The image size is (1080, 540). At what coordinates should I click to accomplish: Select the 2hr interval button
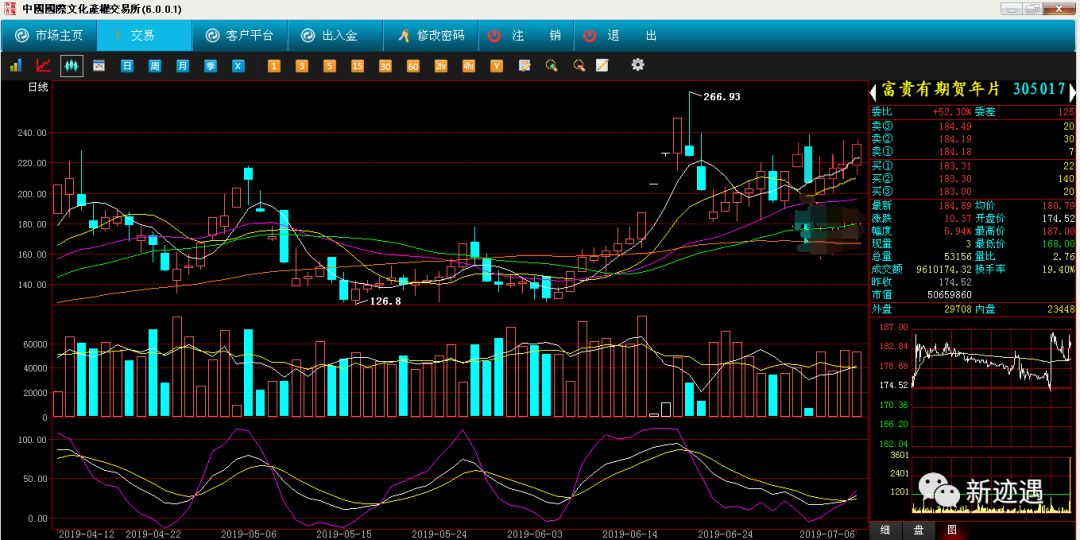pyautogui.click(x=441, y=66)
